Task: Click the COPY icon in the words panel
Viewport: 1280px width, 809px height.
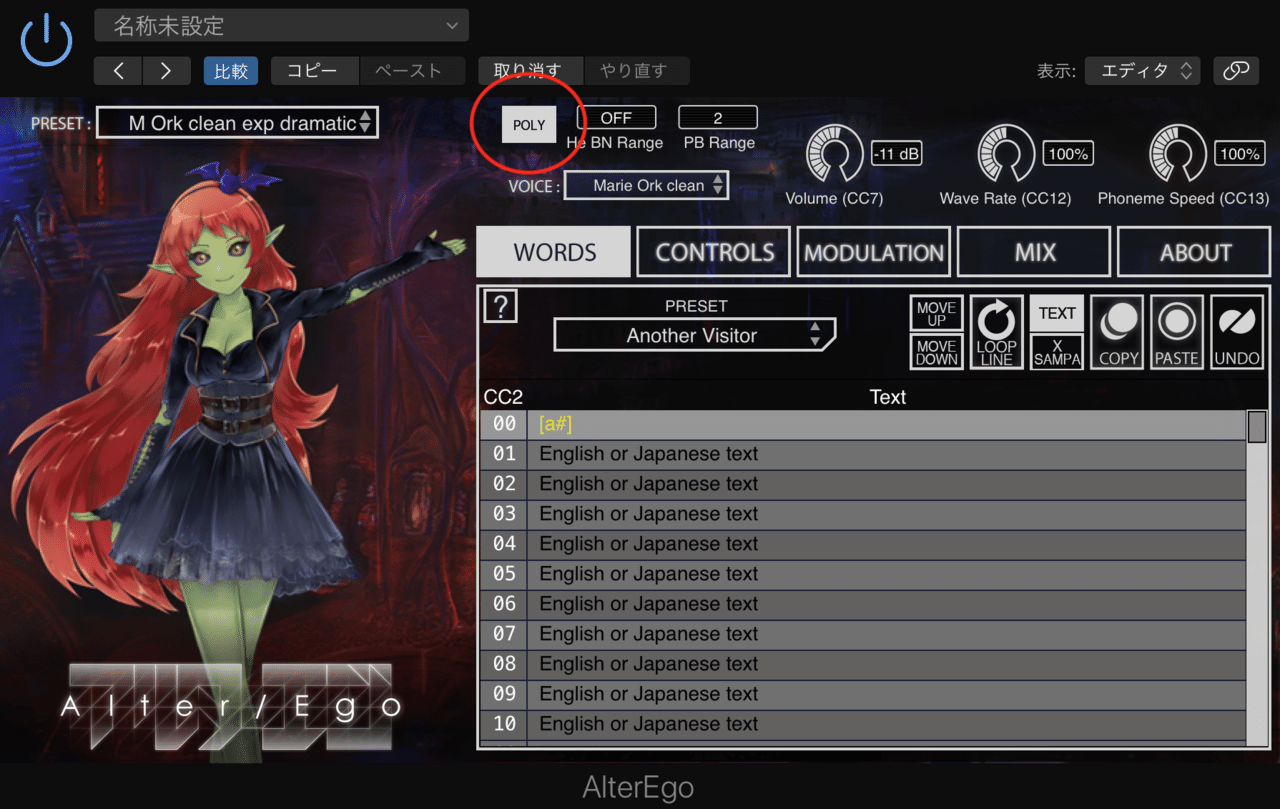Action: (x=1116, y=331)
